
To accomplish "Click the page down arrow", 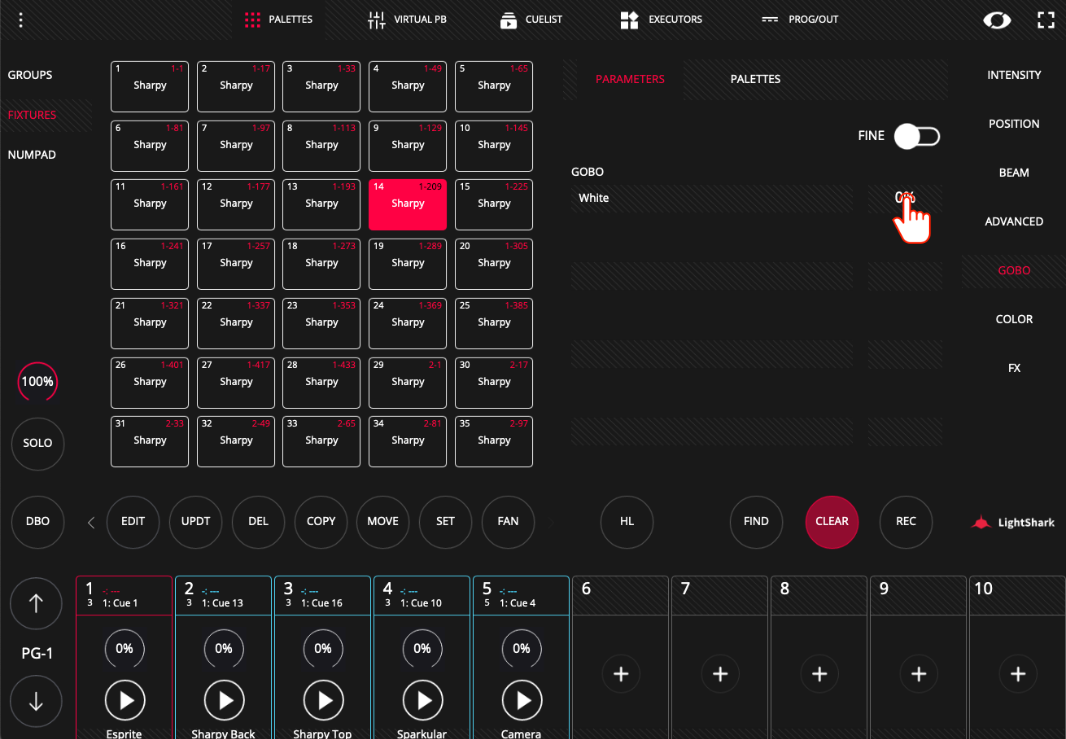I will 36,701.
